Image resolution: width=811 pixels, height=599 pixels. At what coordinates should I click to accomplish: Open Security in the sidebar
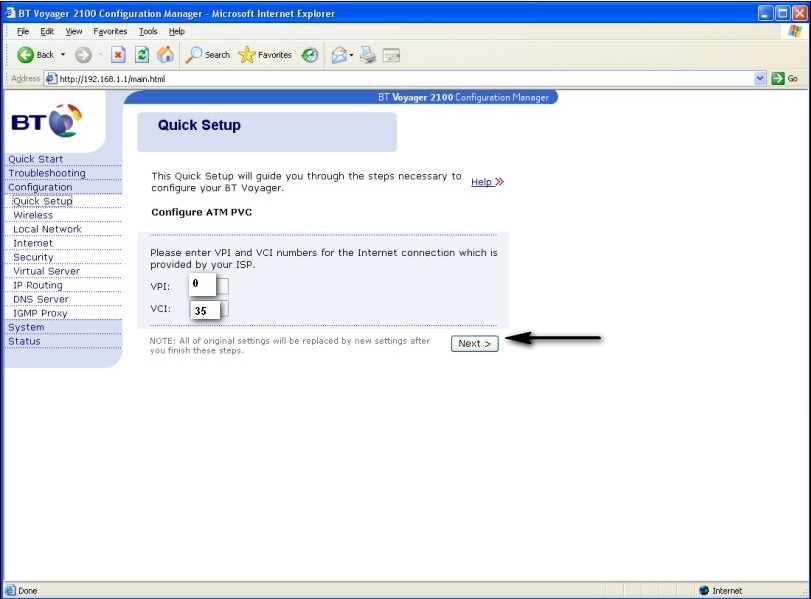pyautogui.click(x=34, y=257)
